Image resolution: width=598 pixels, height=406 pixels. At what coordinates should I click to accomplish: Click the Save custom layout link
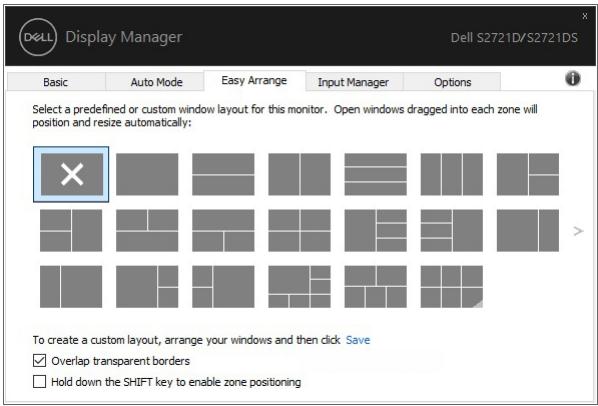click(358, 340)
